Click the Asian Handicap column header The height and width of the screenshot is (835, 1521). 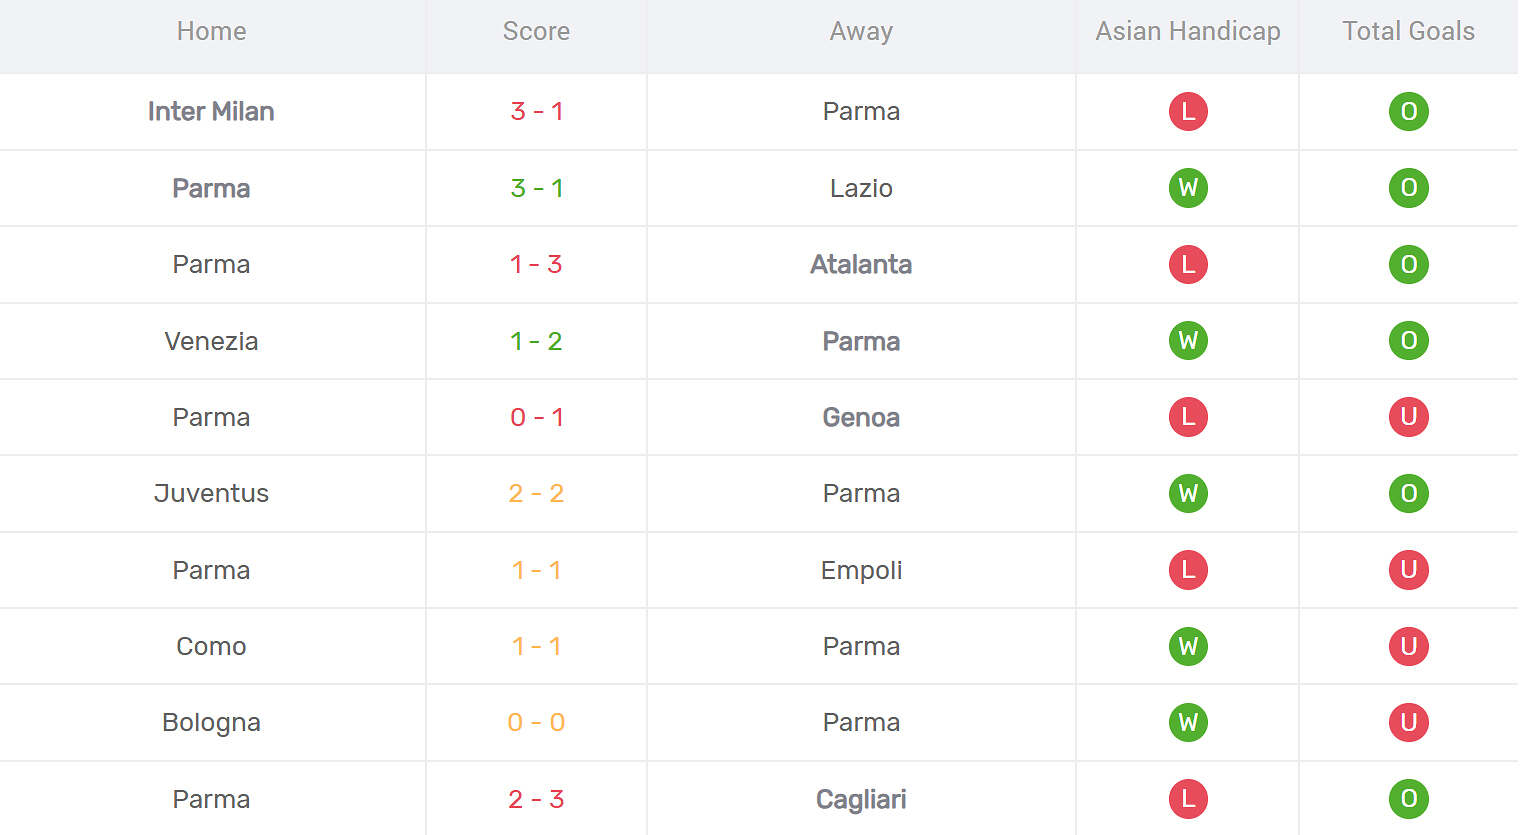tap(1188, 31)
